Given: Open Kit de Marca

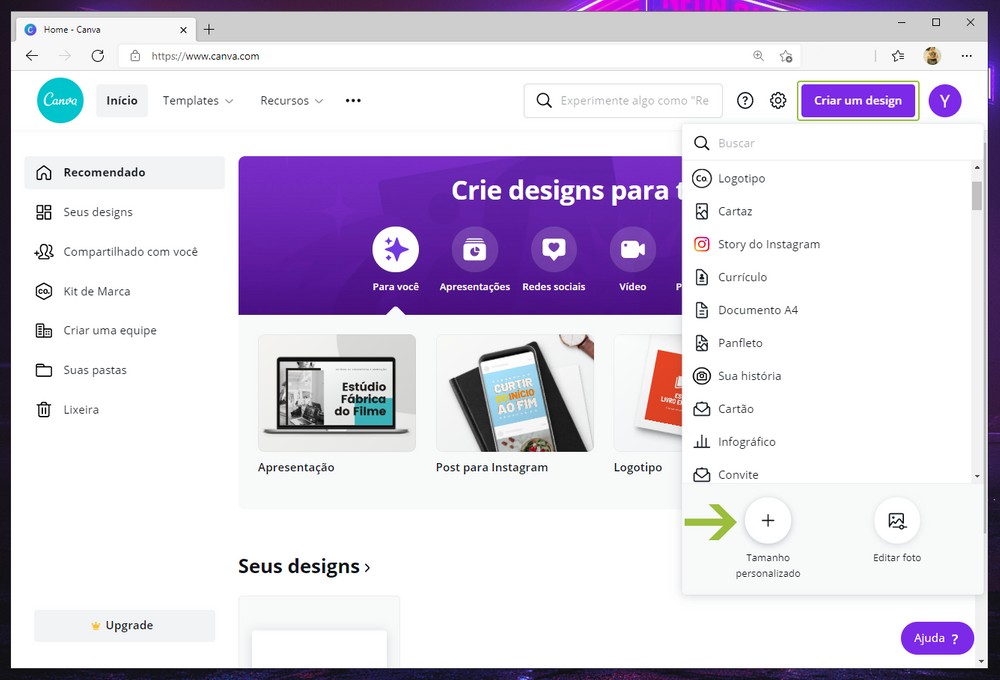Looking at the screenshot, I should tap(124, 291).
